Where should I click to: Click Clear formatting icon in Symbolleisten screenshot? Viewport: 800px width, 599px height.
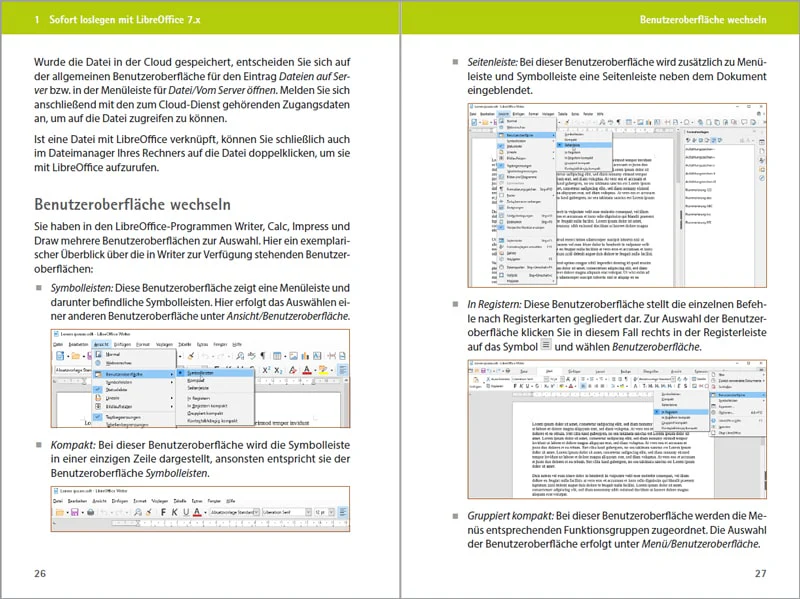pyautogui.click(x=293, y=370)
